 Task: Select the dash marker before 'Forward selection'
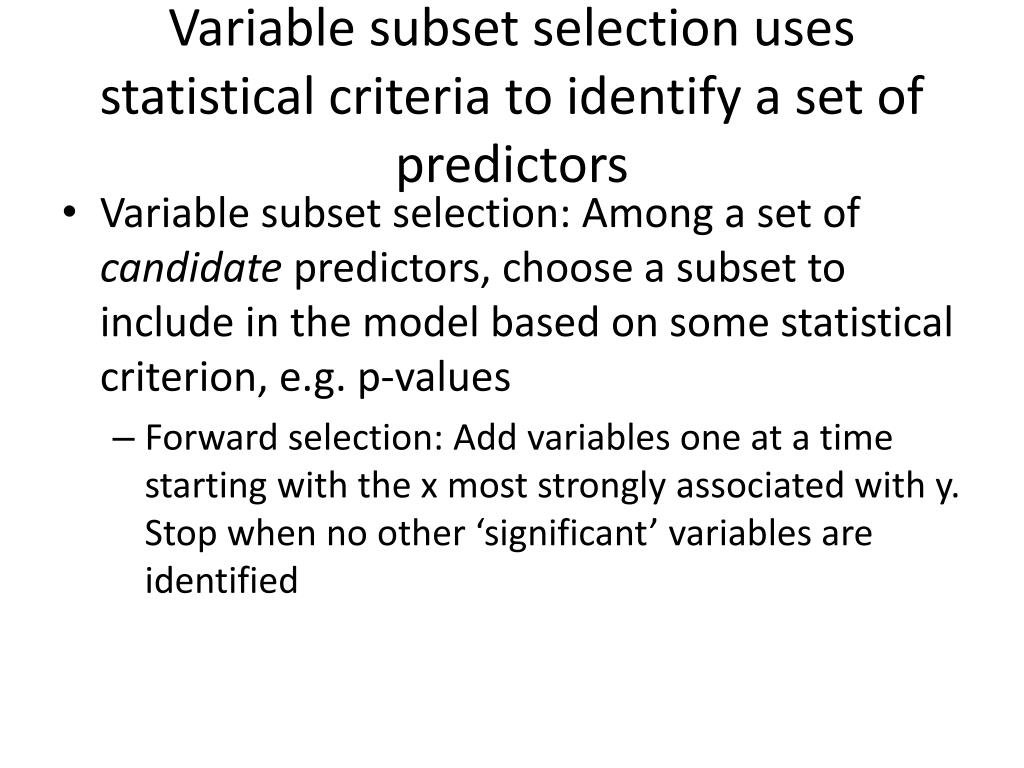point(123,438)
